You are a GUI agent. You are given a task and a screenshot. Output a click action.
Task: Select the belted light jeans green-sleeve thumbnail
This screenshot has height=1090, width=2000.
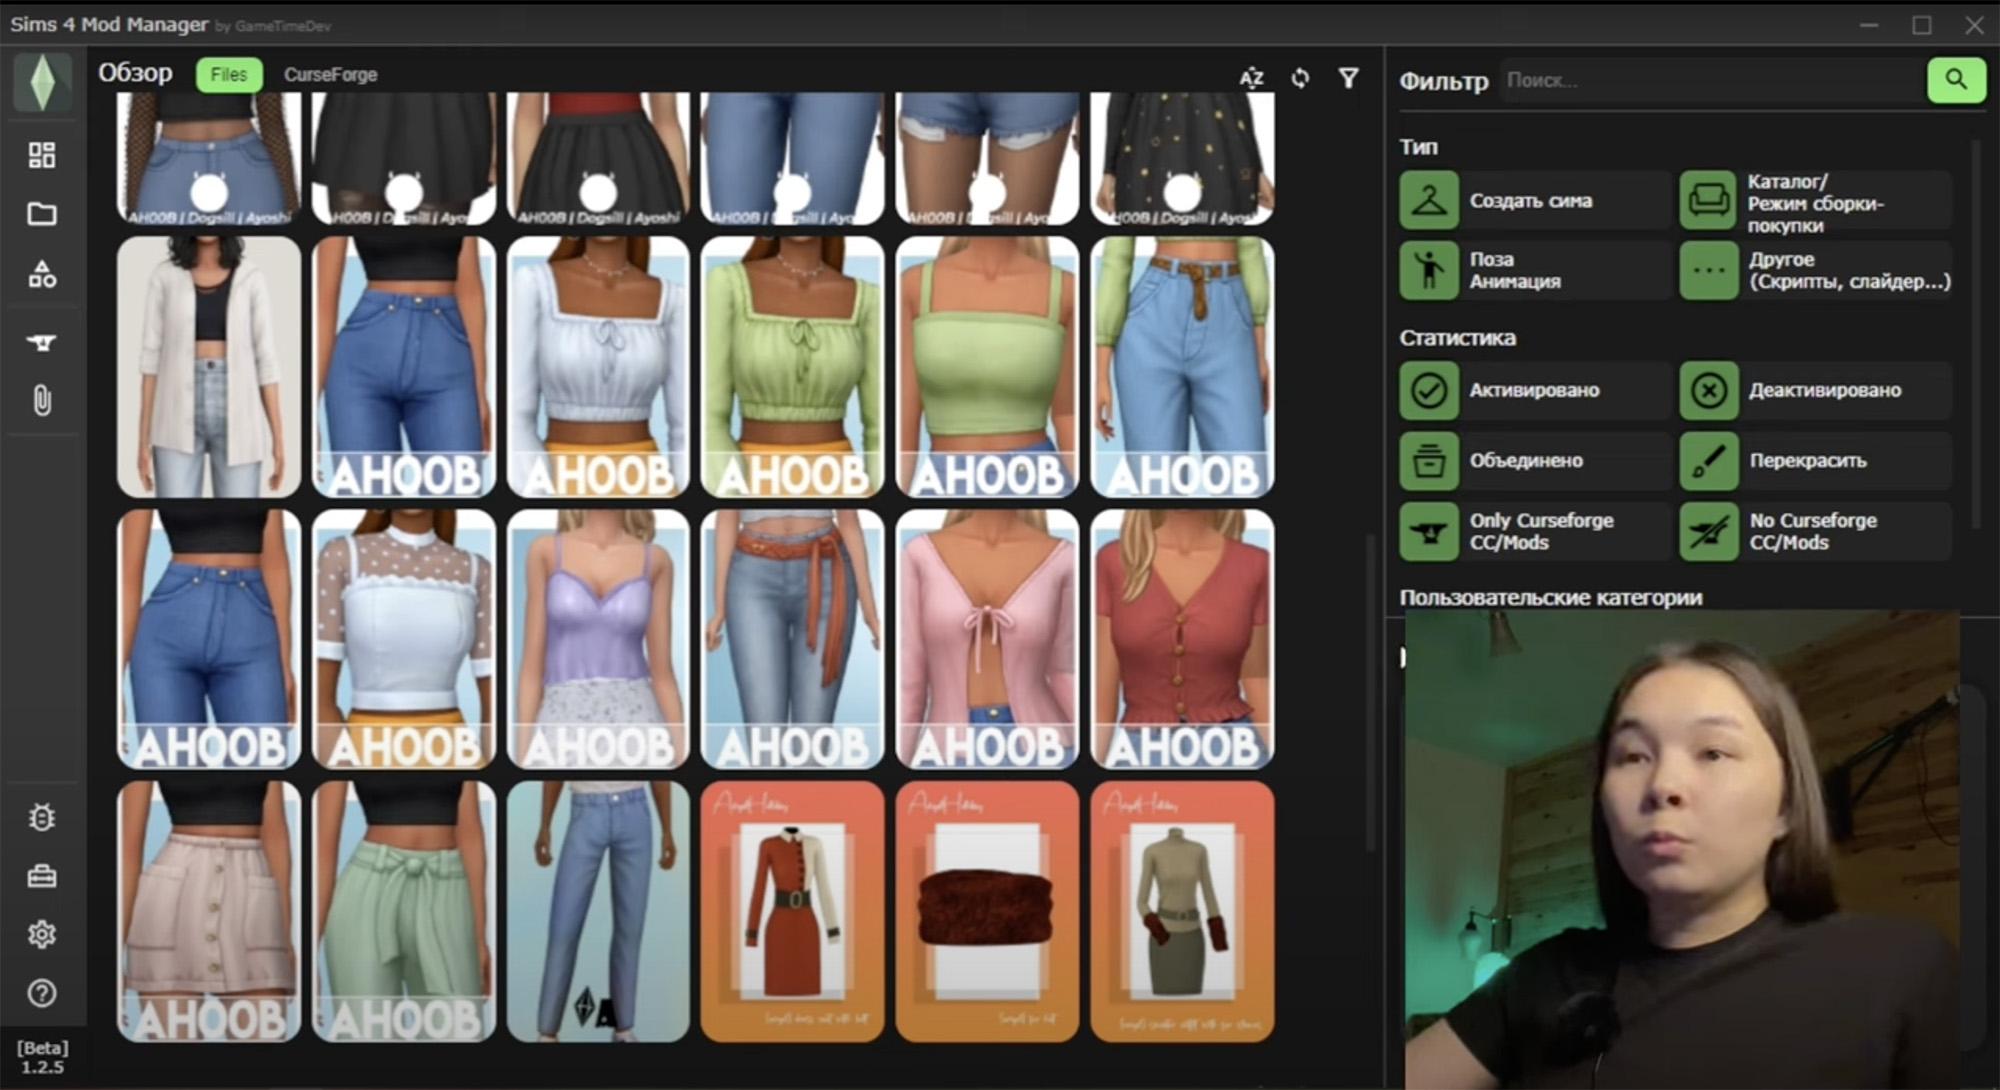coord(1182,367)
